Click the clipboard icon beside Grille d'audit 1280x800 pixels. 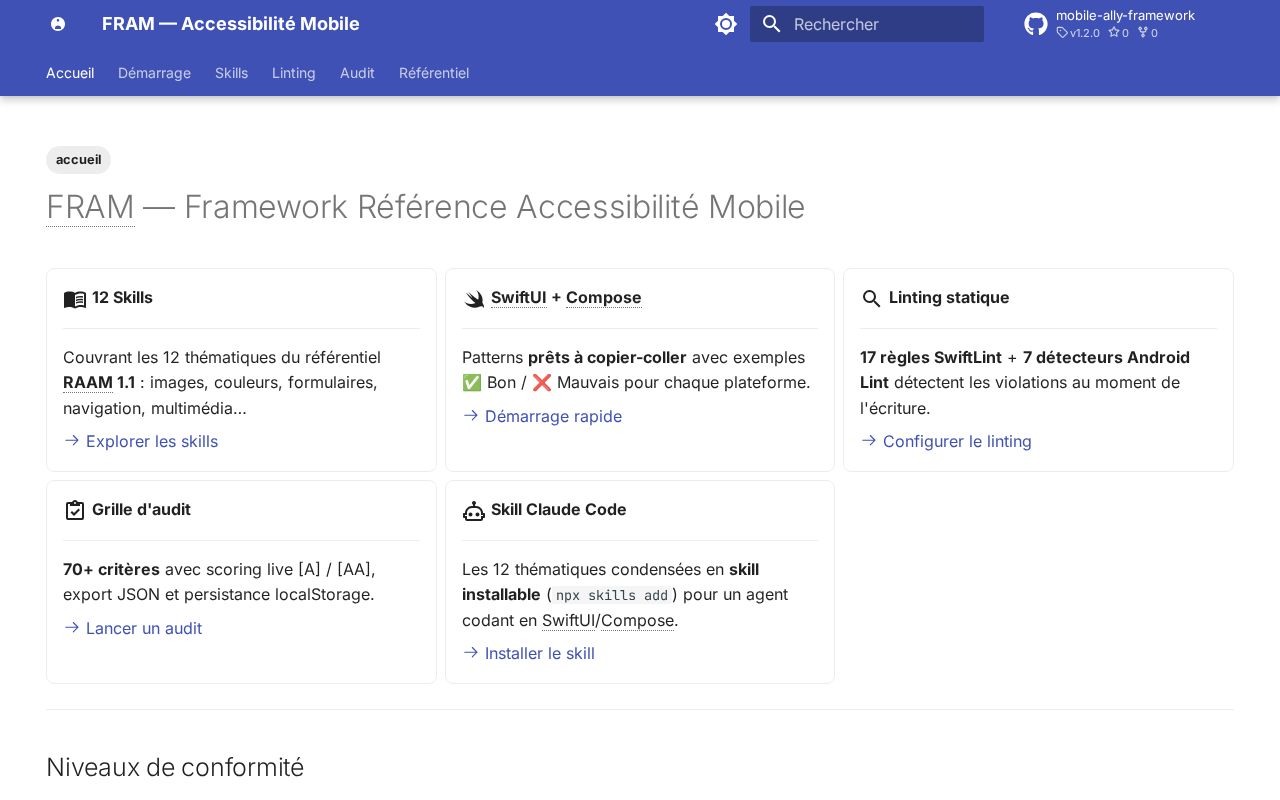pos(75,511)
